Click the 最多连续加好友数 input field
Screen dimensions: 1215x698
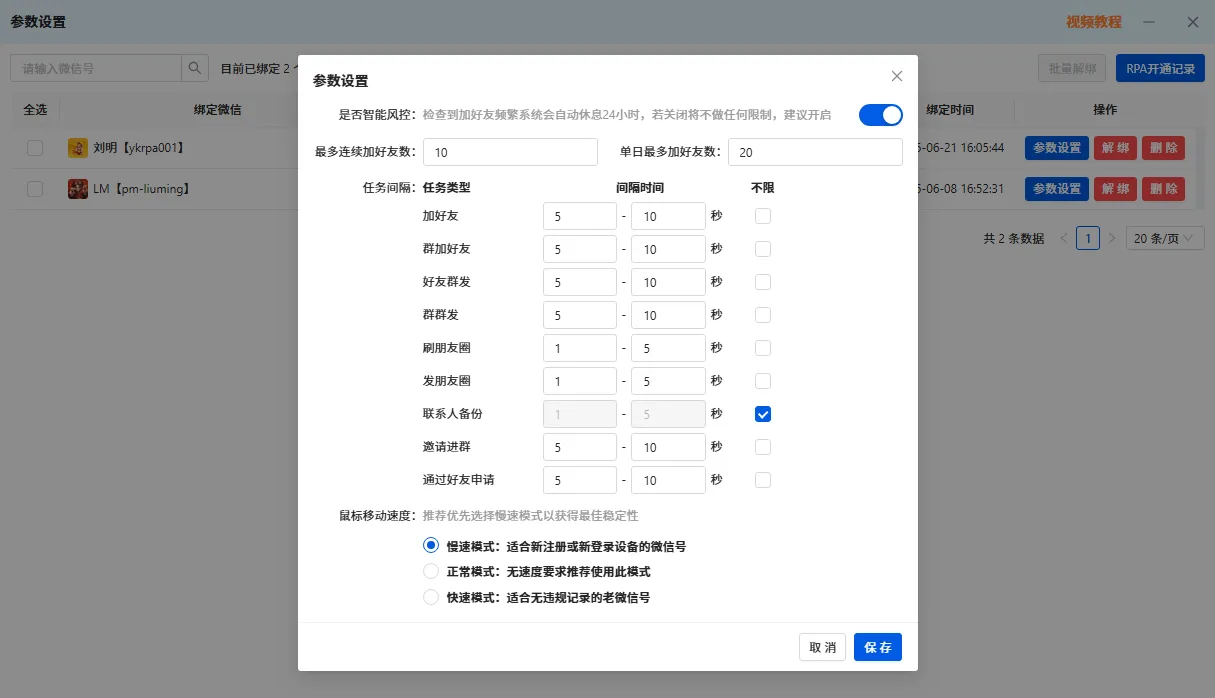510,151
